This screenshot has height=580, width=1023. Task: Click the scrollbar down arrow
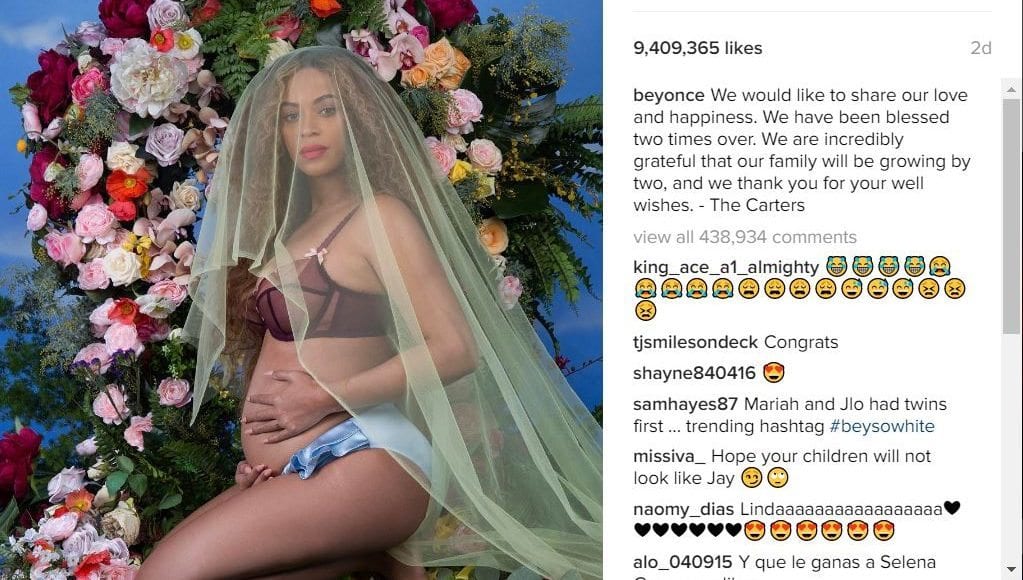pyautogui.click(x=1011, y=569)
